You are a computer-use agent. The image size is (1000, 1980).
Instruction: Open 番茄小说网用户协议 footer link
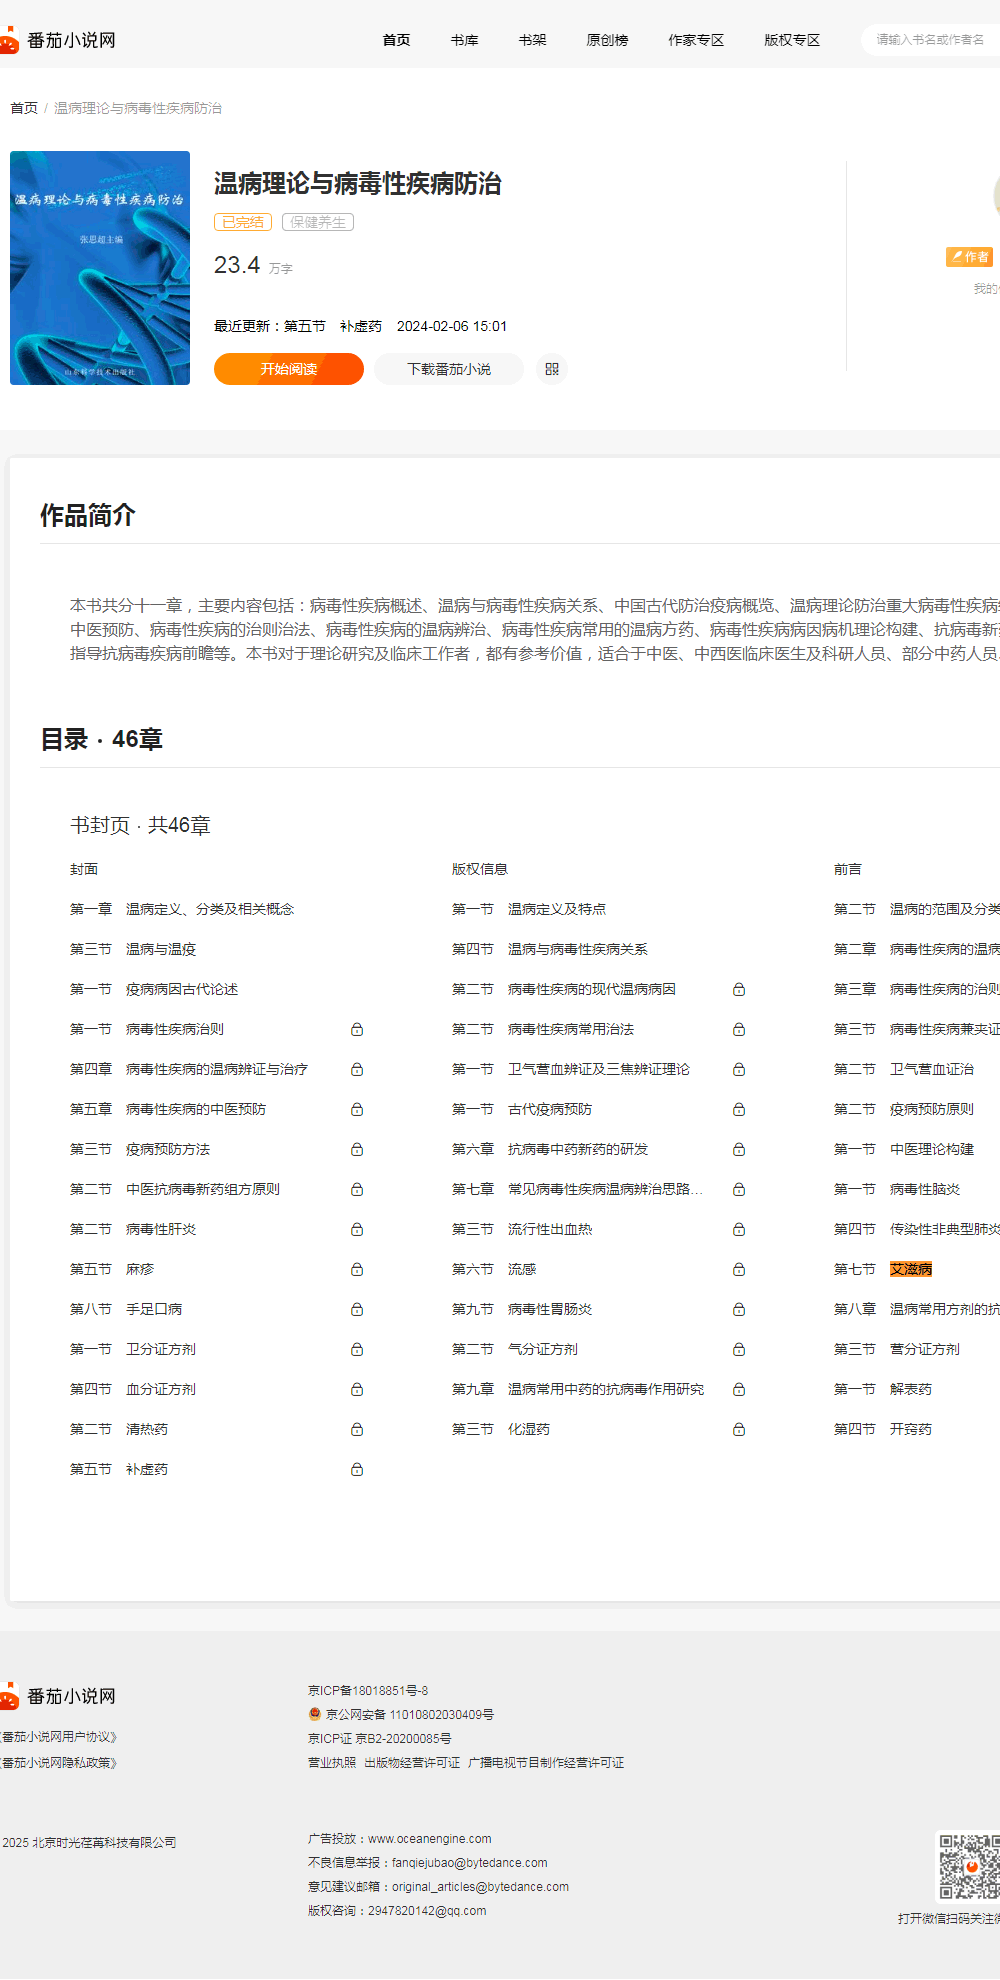(x=58, y=1737)
